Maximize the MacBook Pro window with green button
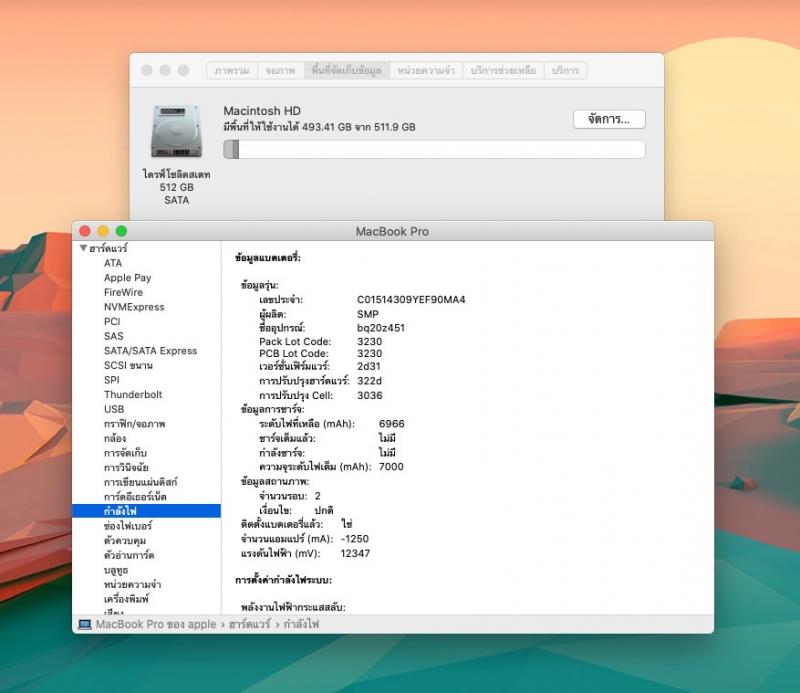 pos(121,231)
